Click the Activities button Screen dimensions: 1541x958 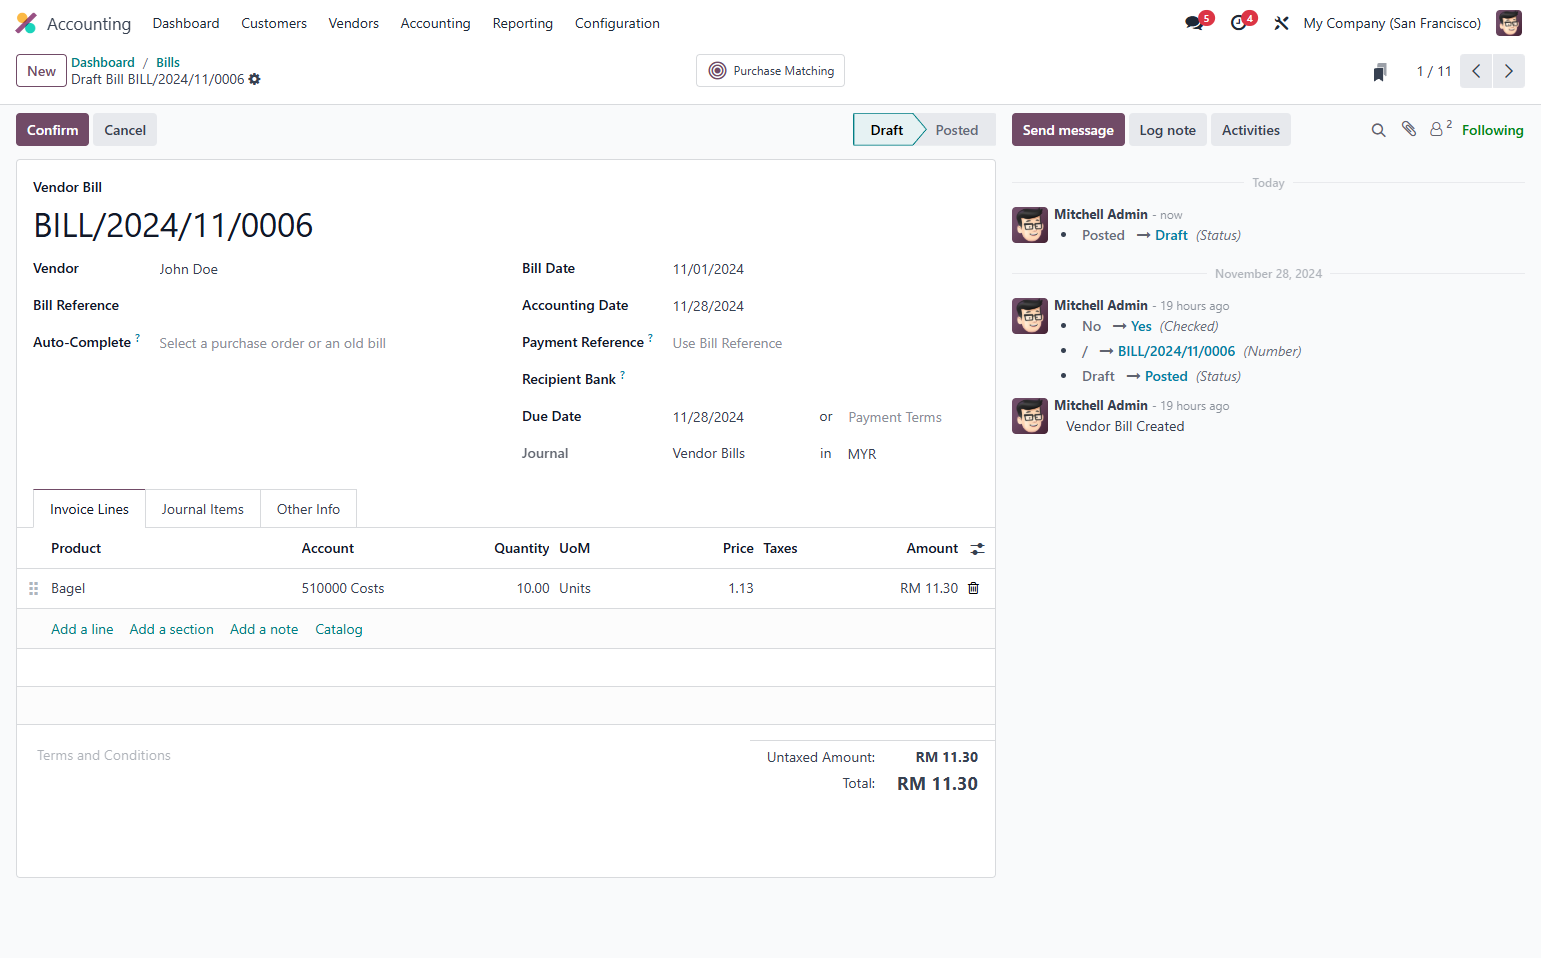1250,130
